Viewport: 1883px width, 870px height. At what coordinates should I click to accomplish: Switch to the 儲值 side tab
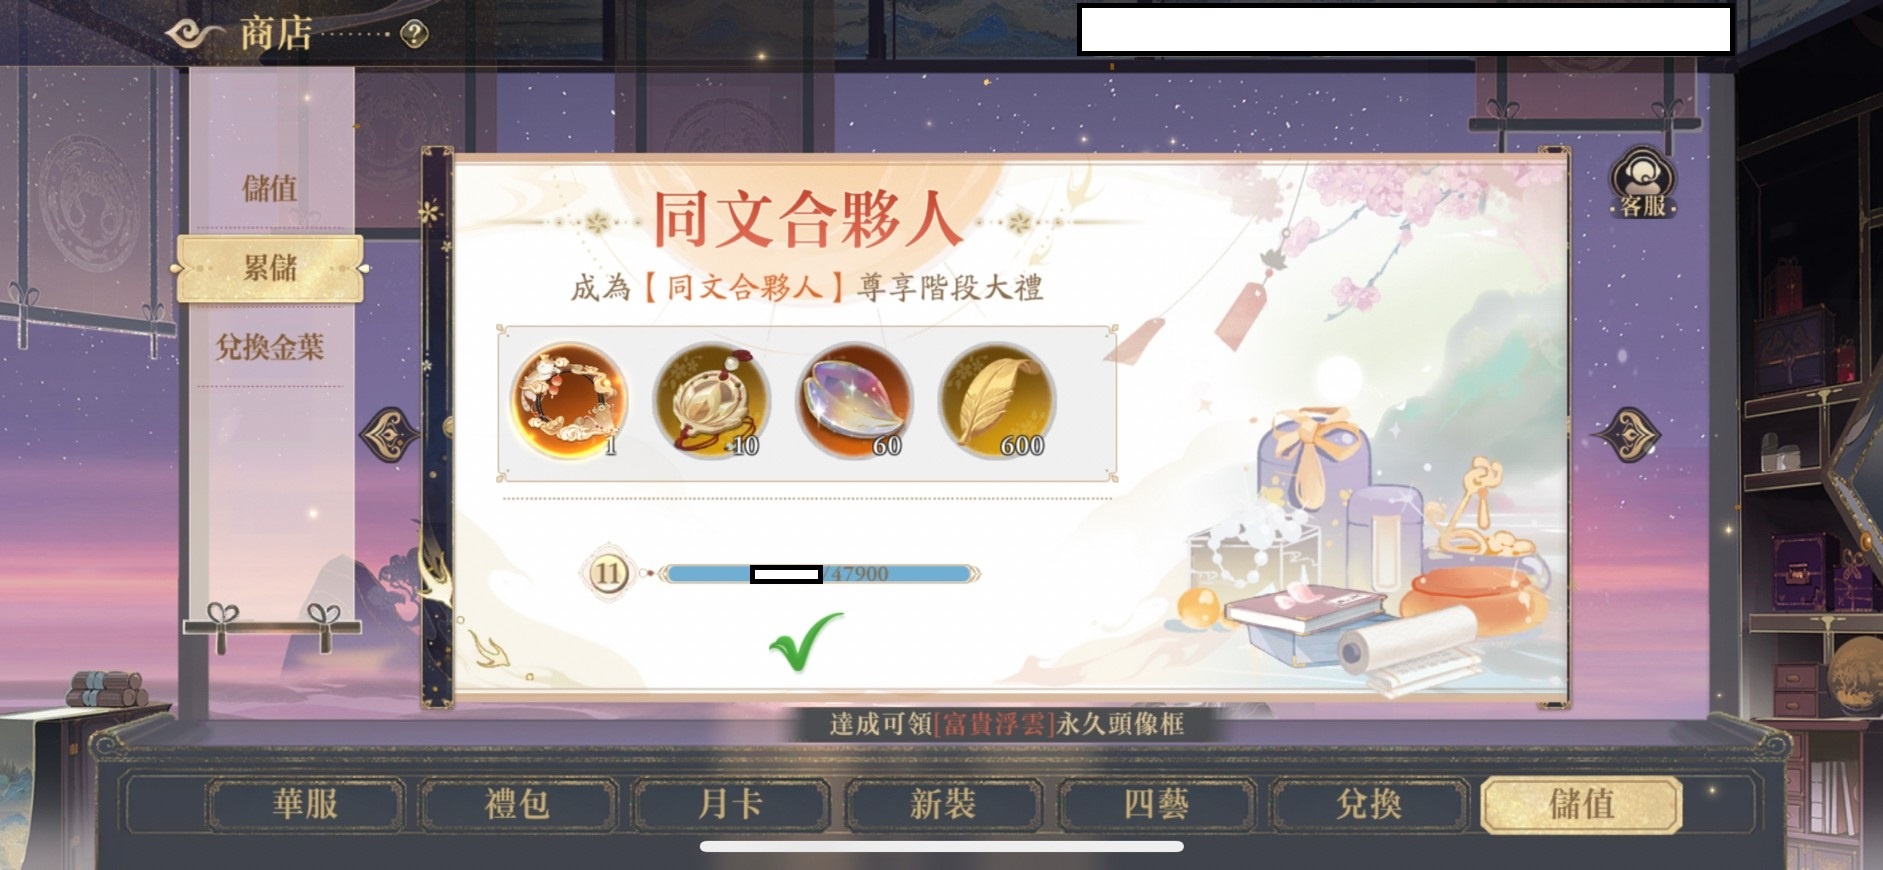[x=270, y=188]
